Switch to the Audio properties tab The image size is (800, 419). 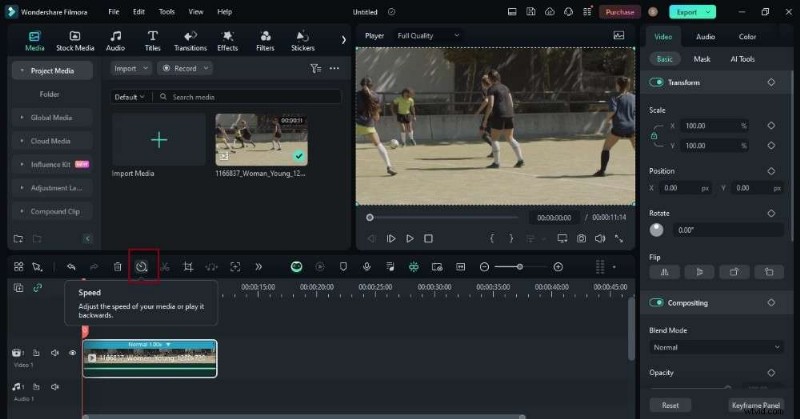(x=705, y=36)
